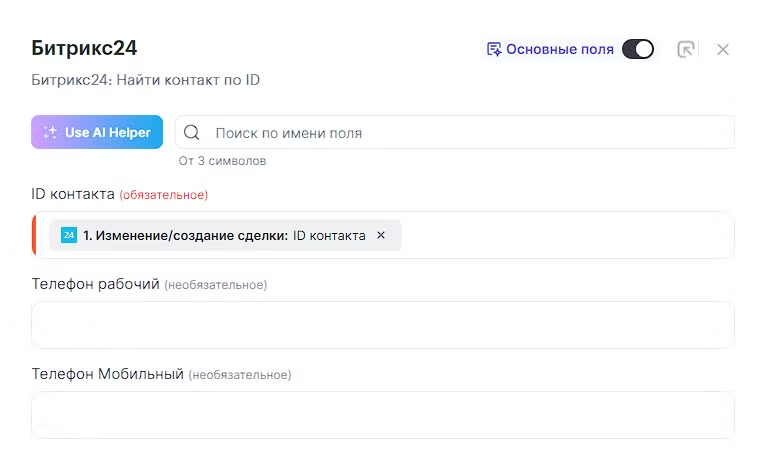Click the Битрикс24 panel title

coord(84,48)
